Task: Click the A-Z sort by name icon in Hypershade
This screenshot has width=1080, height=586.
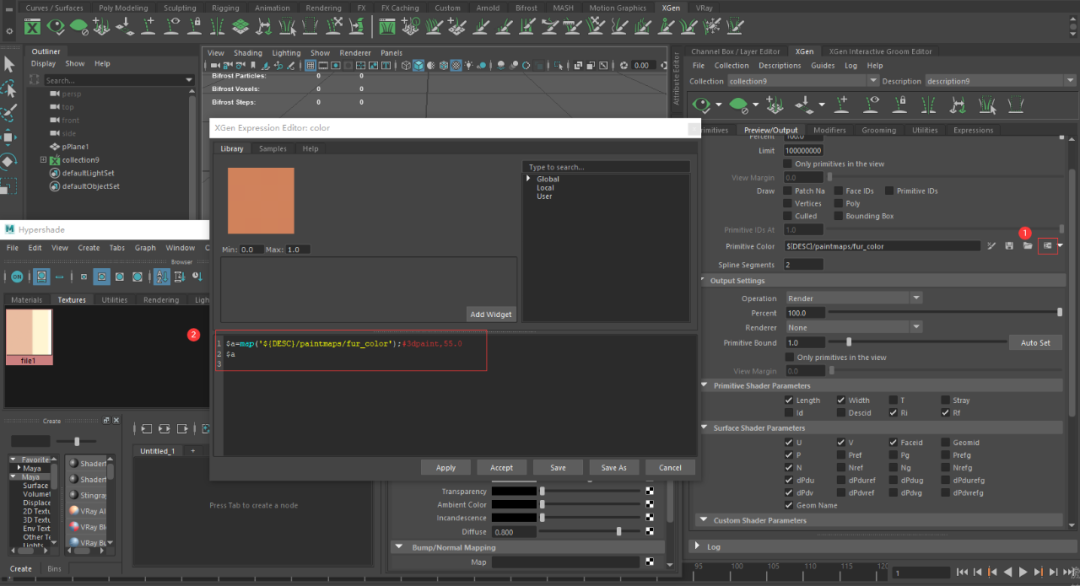Action: point(162,277)
